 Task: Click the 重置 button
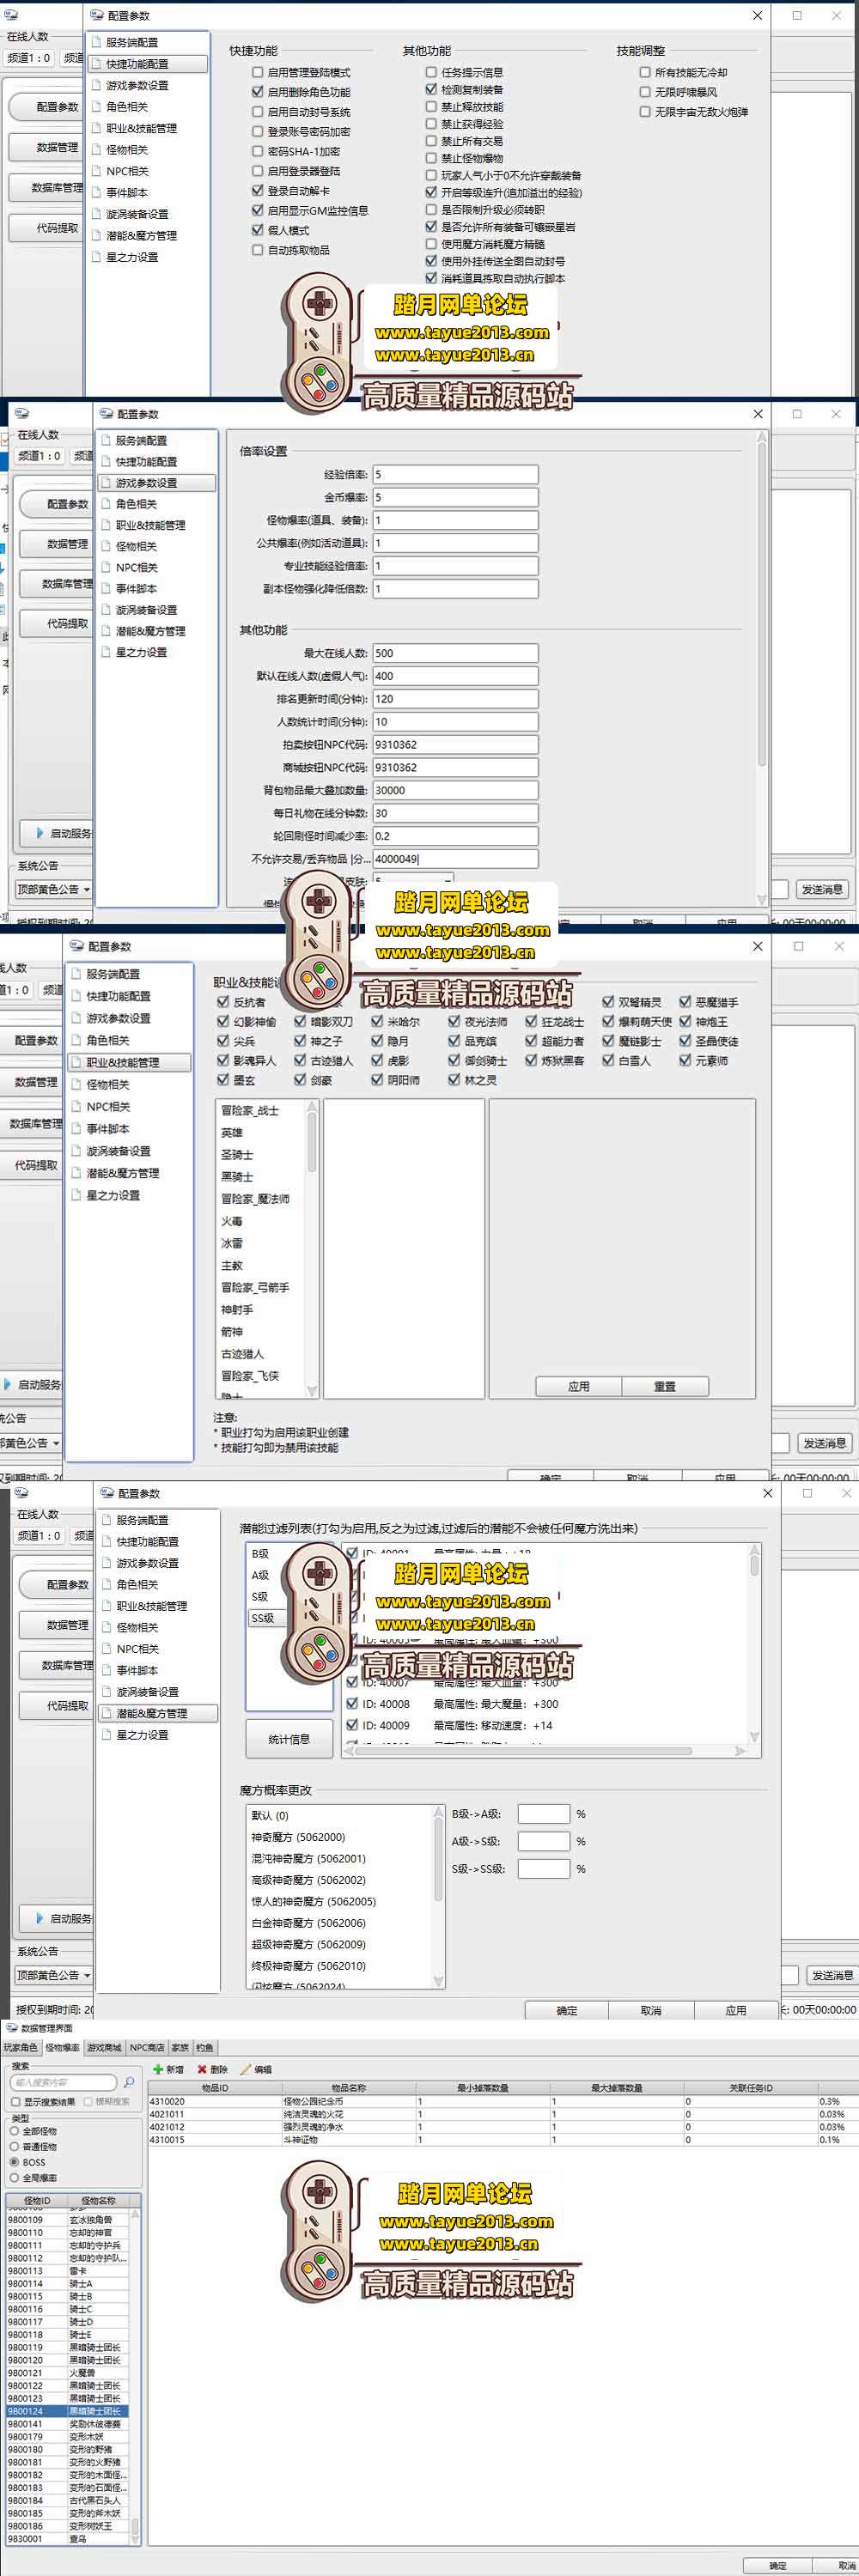(x=664, y=1386)
